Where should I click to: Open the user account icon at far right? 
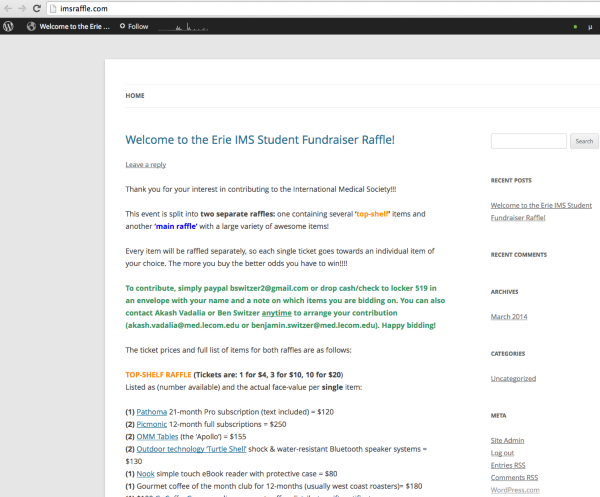pos(589,26)
